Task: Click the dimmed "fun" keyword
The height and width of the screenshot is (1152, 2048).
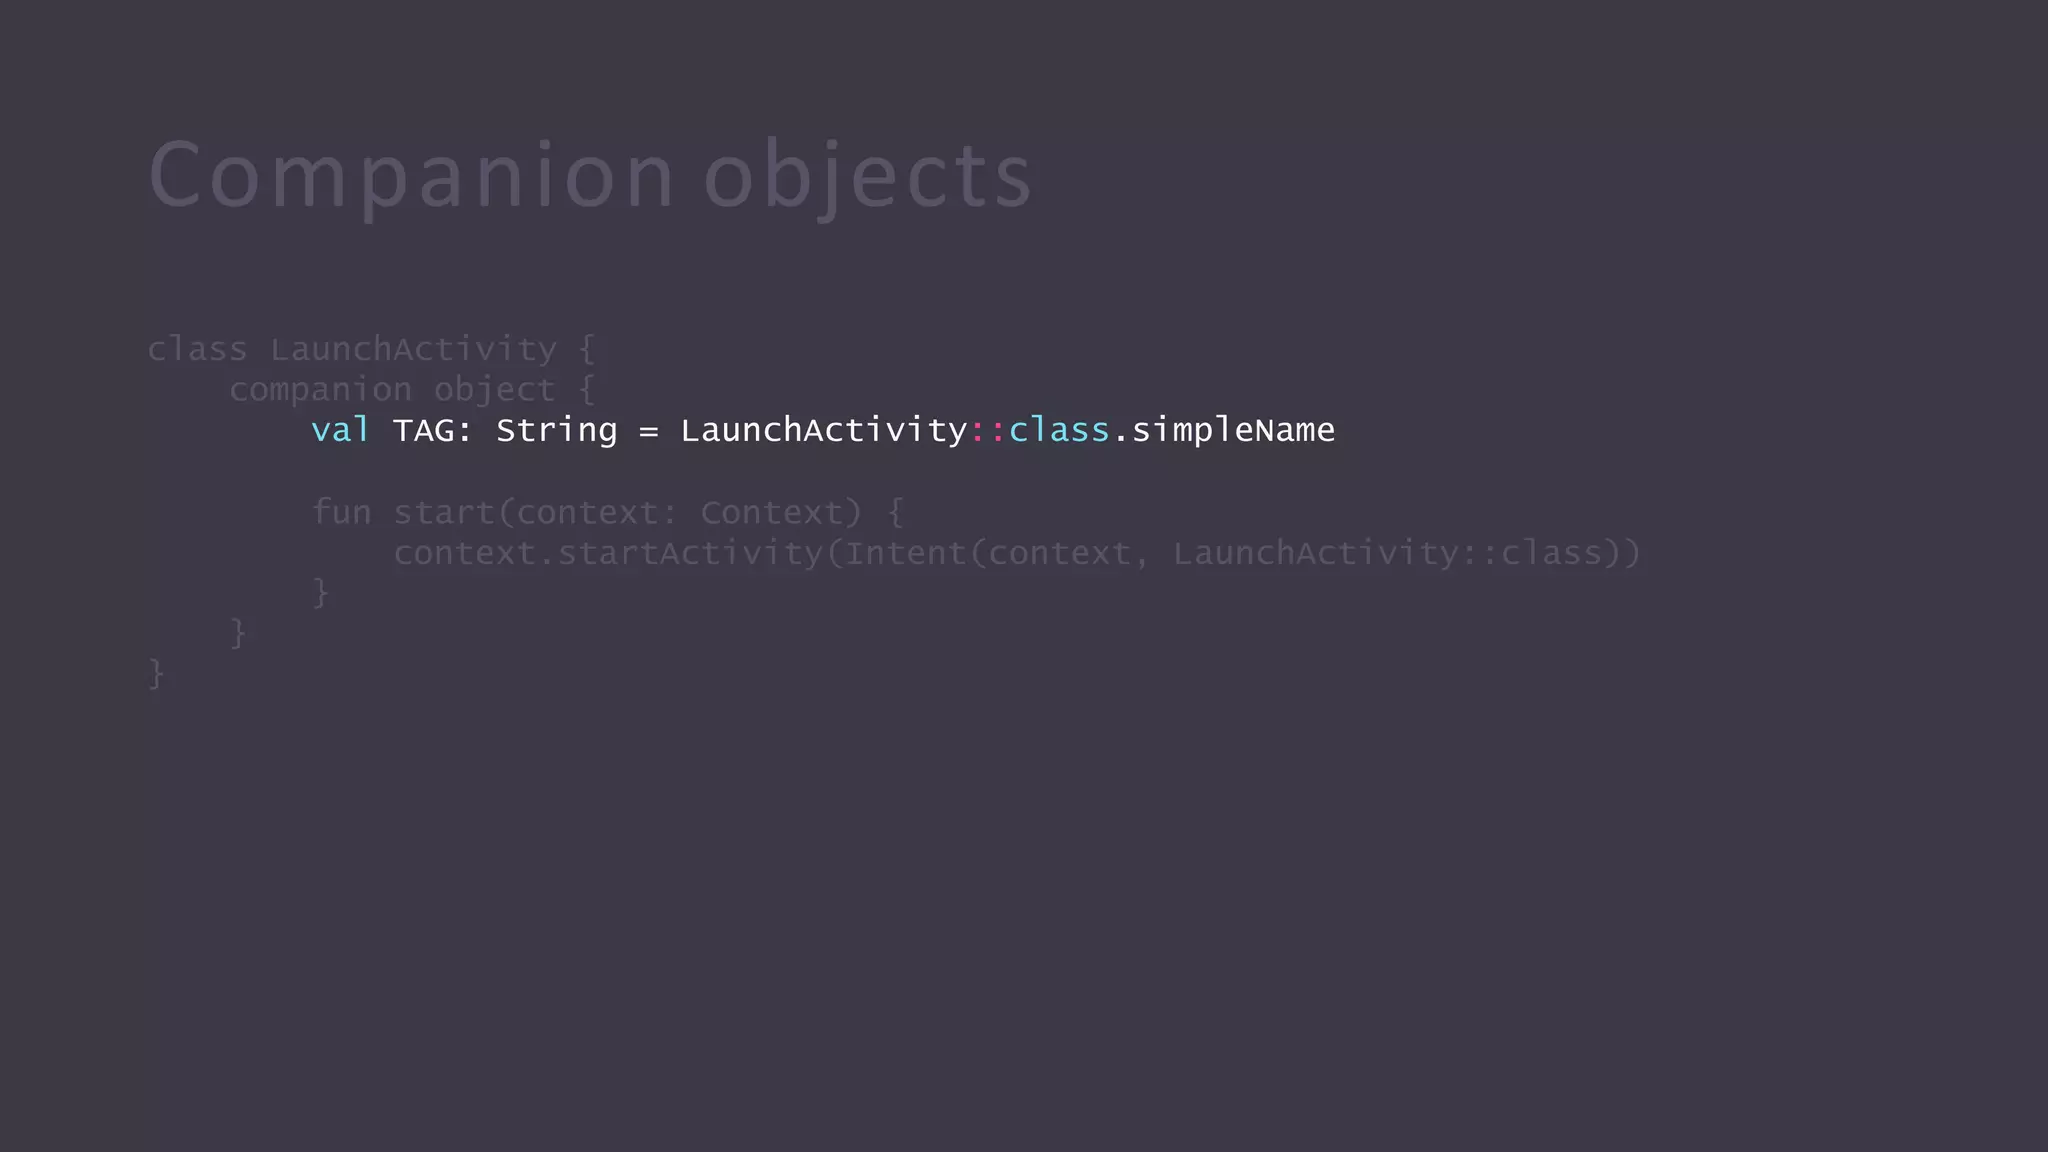Action: click(341, 512)
